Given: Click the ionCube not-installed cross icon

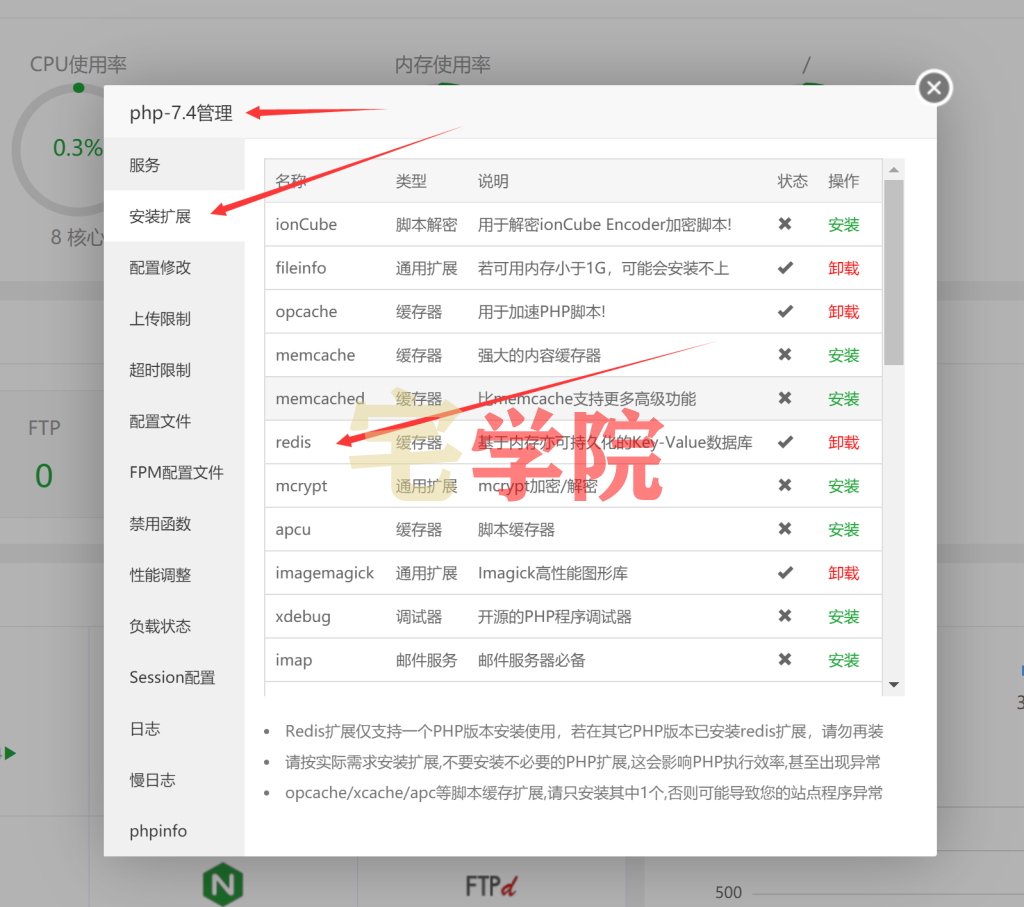Looking at the screenshot, I should [x=785, y=224].
